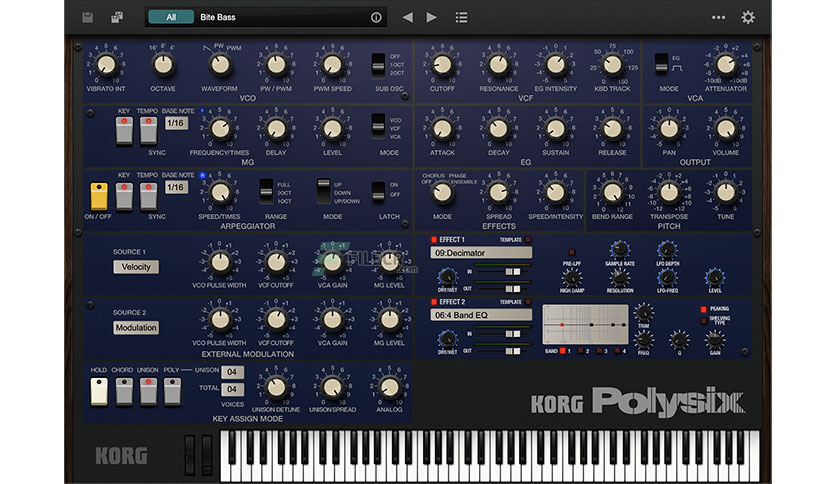Flip the MG MODE switch
The height and width of the screenshot is (484, 836).
click(x=378, y=126)
